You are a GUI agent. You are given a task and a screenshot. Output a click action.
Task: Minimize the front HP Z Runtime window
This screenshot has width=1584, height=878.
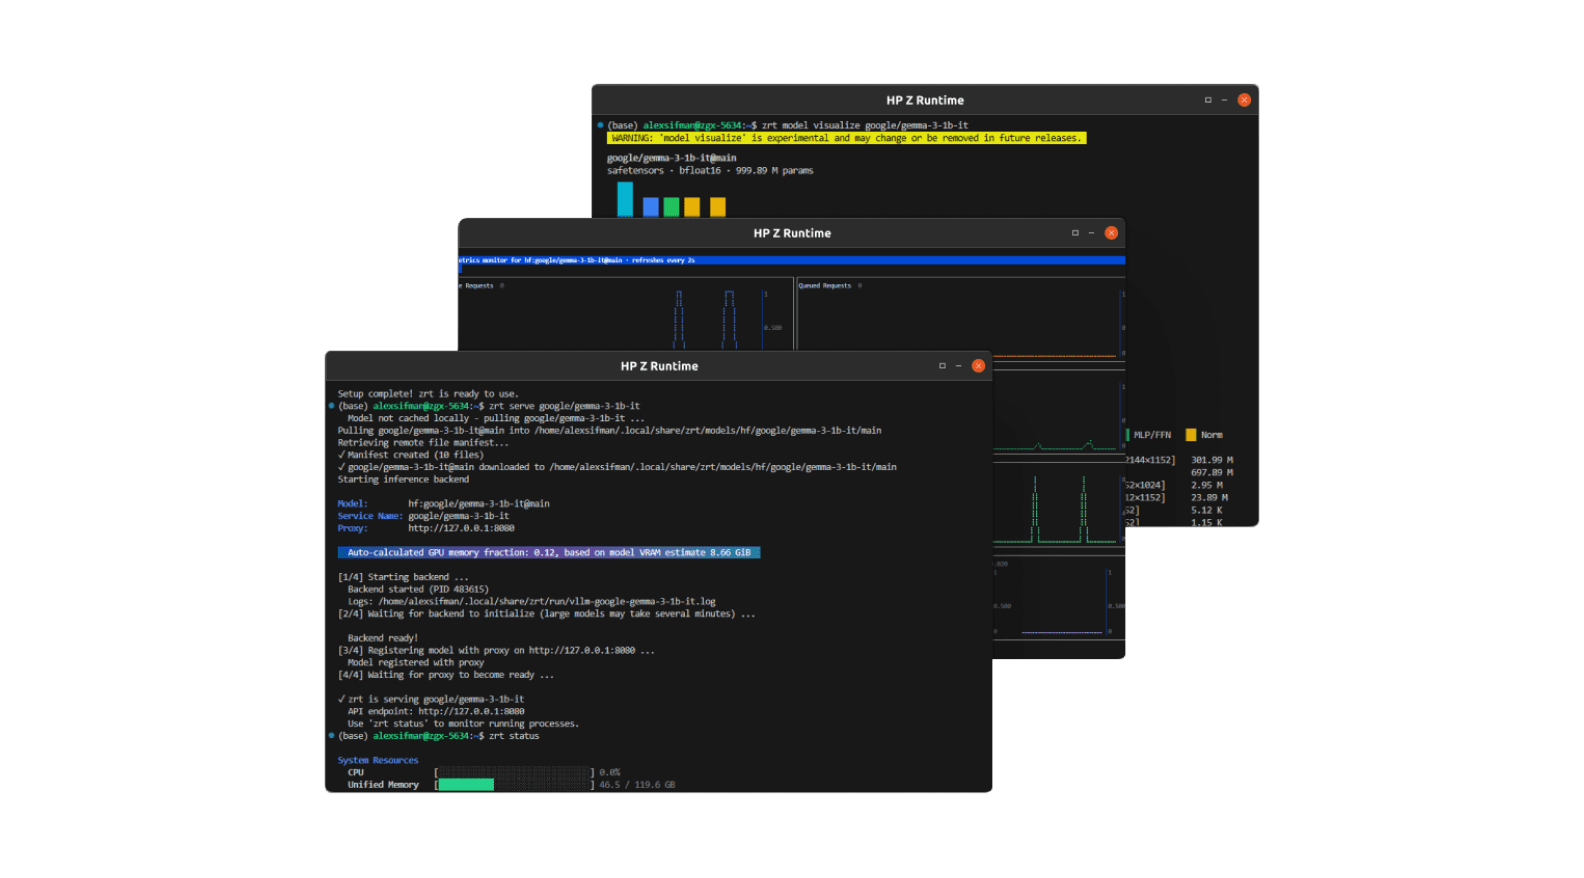[x=958, y=366]
